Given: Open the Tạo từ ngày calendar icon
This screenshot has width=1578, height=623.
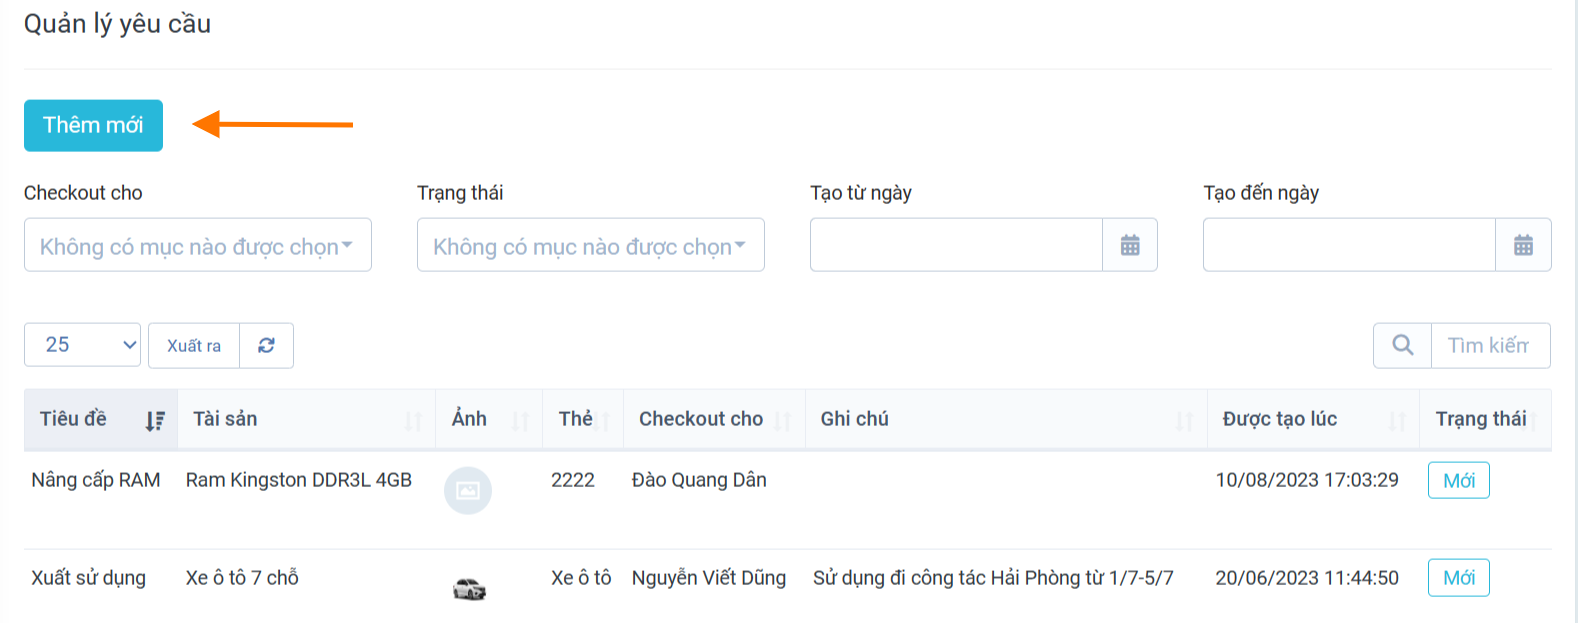Looking at the screenshot, I should (1130, 245).
